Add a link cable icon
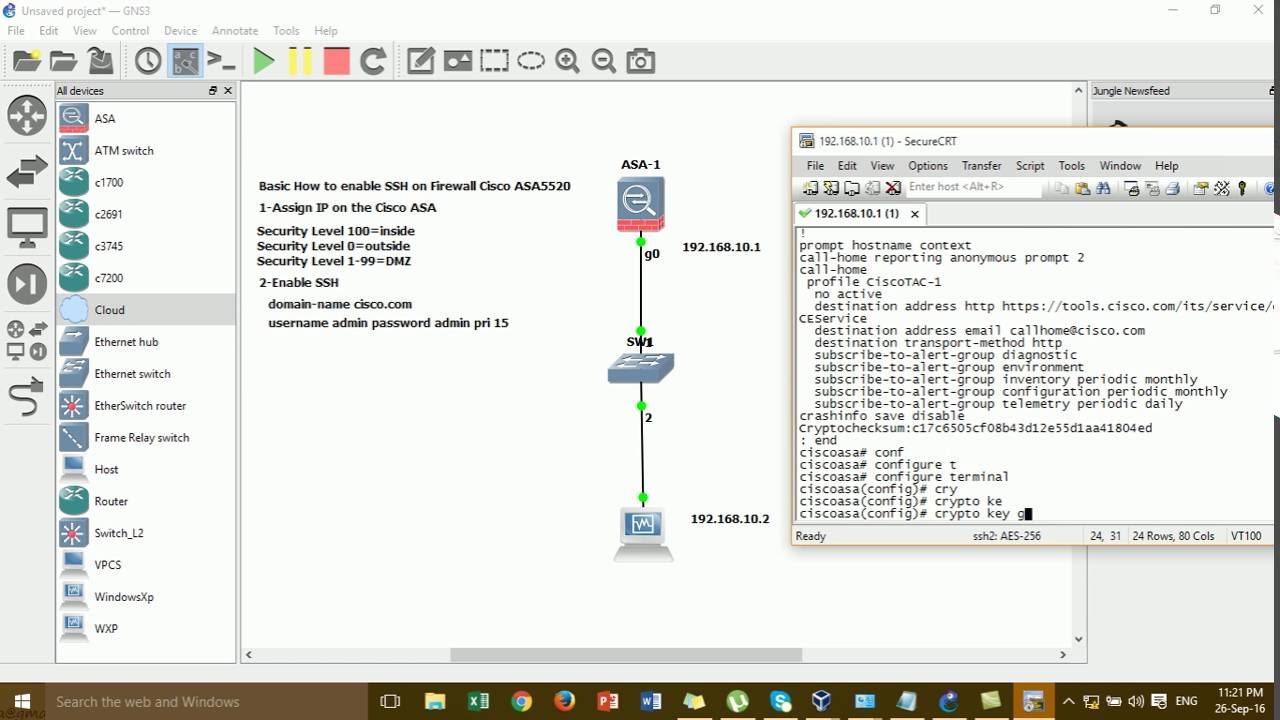 (27, 398)
